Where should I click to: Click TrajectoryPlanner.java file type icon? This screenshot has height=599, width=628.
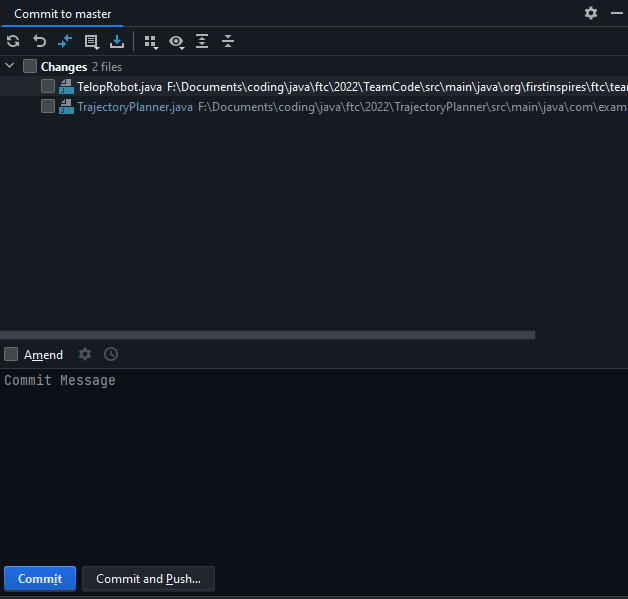pyautogui.click(x=66, y=107)
